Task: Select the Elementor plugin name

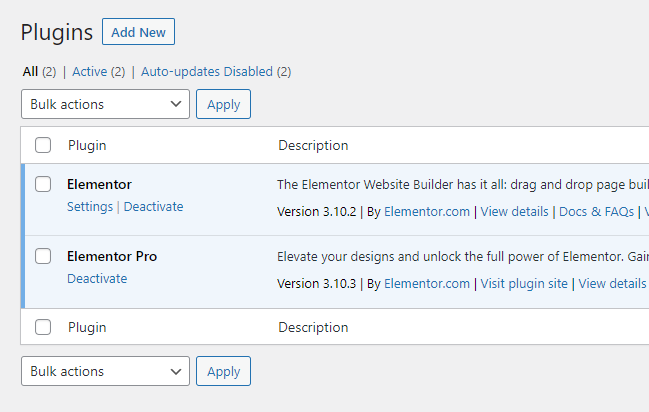Action: [x=99, y=184]
